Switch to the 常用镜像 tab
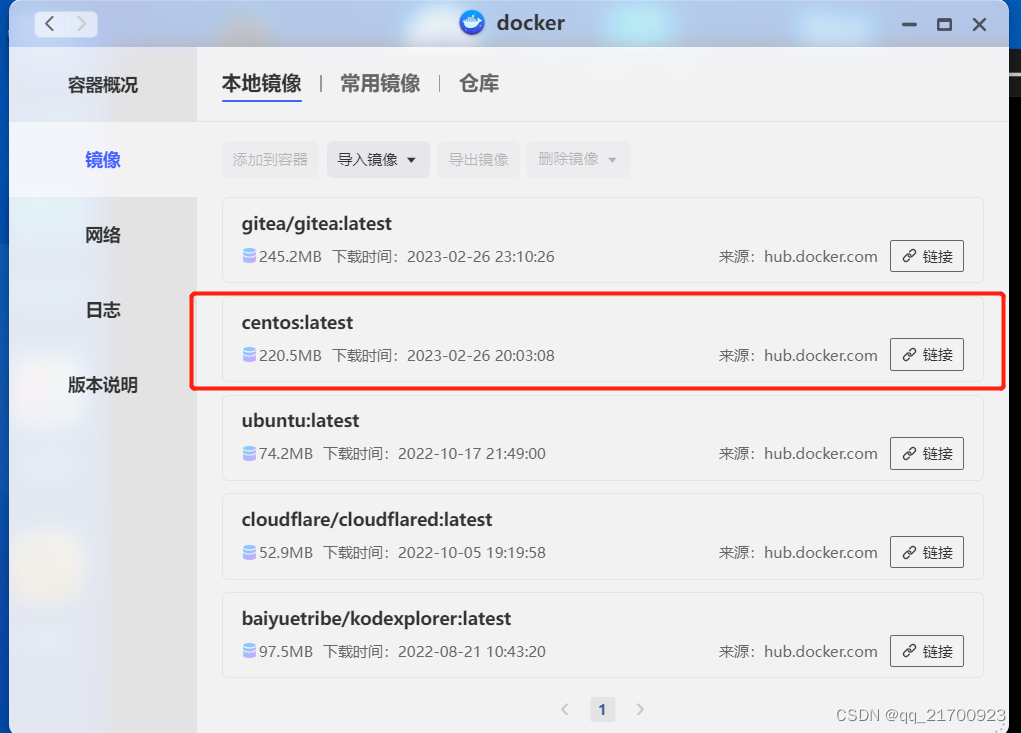 click(380, 83)
